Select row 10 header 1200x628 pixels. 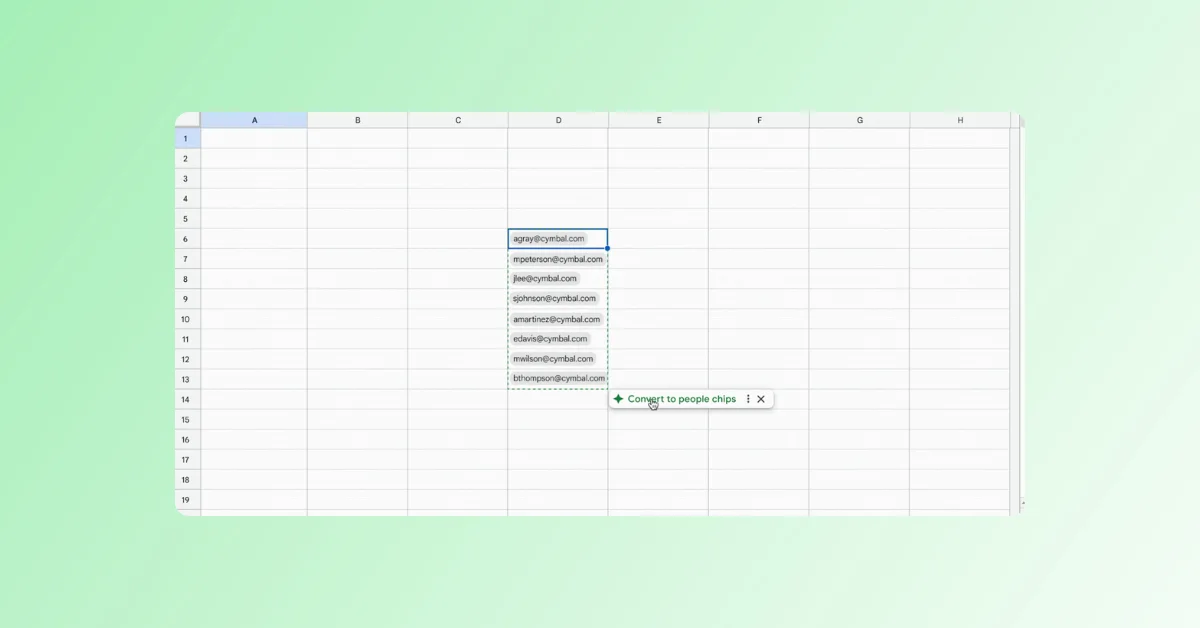click(188, 319)
